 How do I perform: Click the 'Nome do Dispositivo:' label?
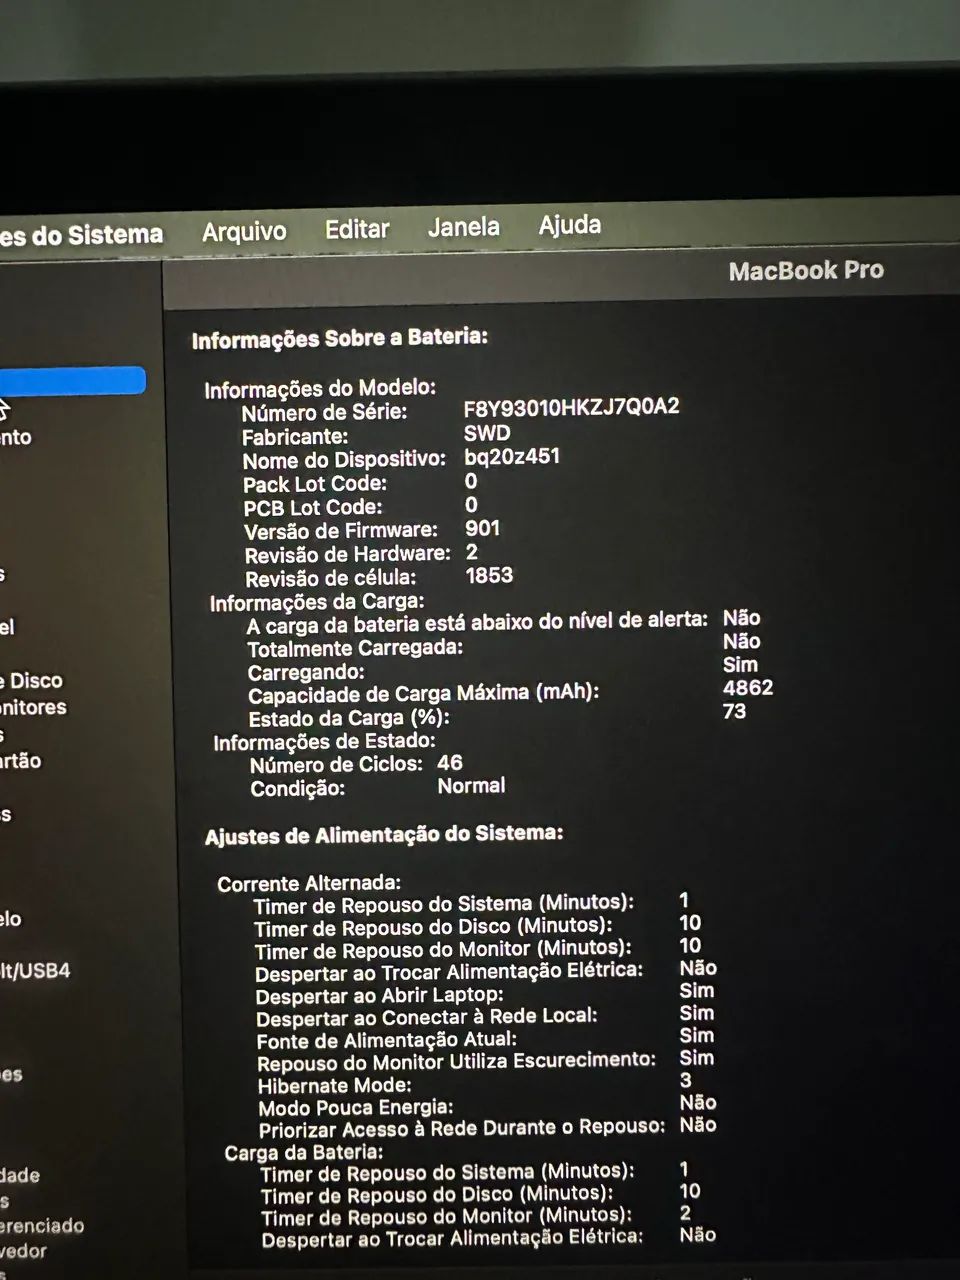[x=344, y=460]
